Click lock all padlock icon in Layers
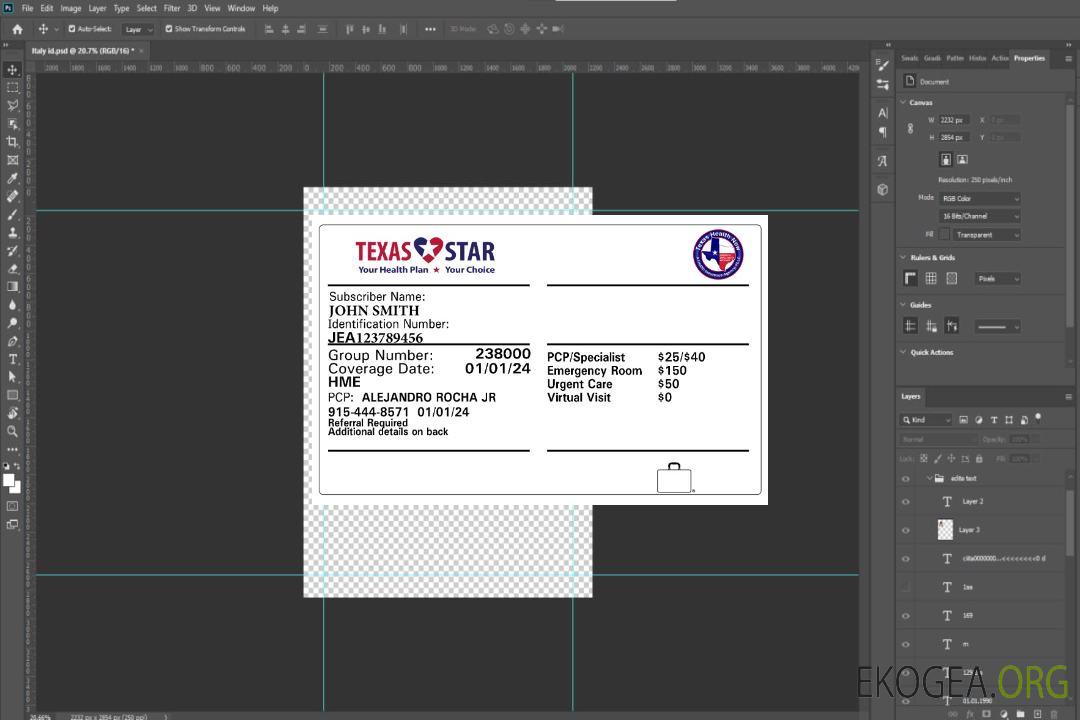Image resolution: width=1080 pixels, height=720 pixels. pyautogui.click(x=979, y=459)
